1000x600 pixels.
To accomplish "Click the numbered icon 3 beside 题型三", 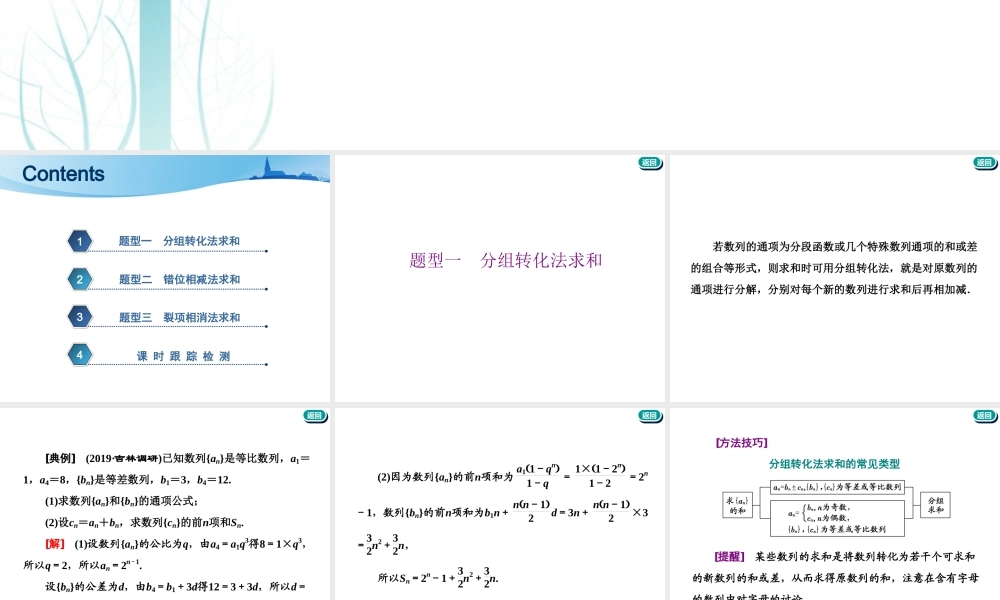I will pyautogui.click(x=80, y=316).
